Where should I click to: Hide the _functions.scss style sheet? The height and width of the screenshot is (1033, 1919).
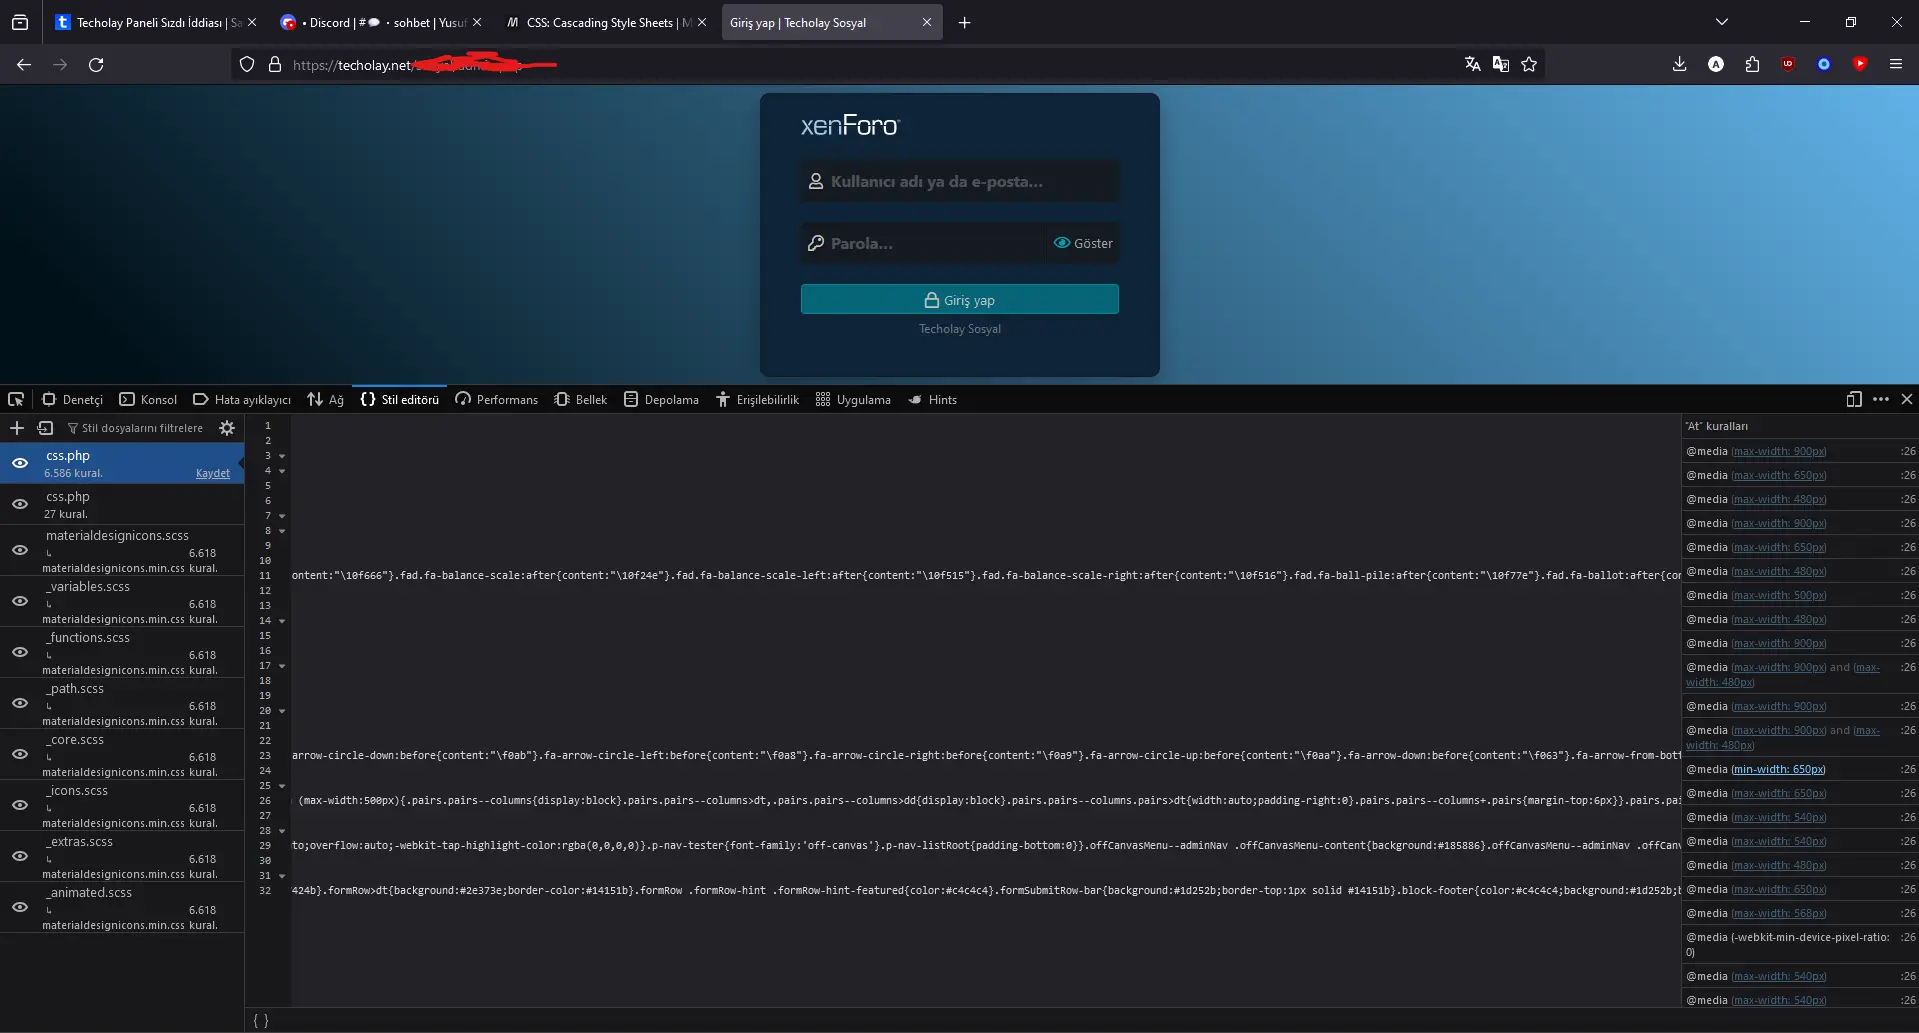point(20,652)
